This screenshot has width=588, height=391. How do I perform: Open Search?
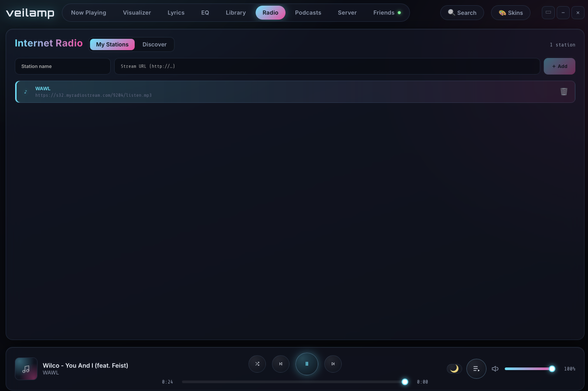462,13
